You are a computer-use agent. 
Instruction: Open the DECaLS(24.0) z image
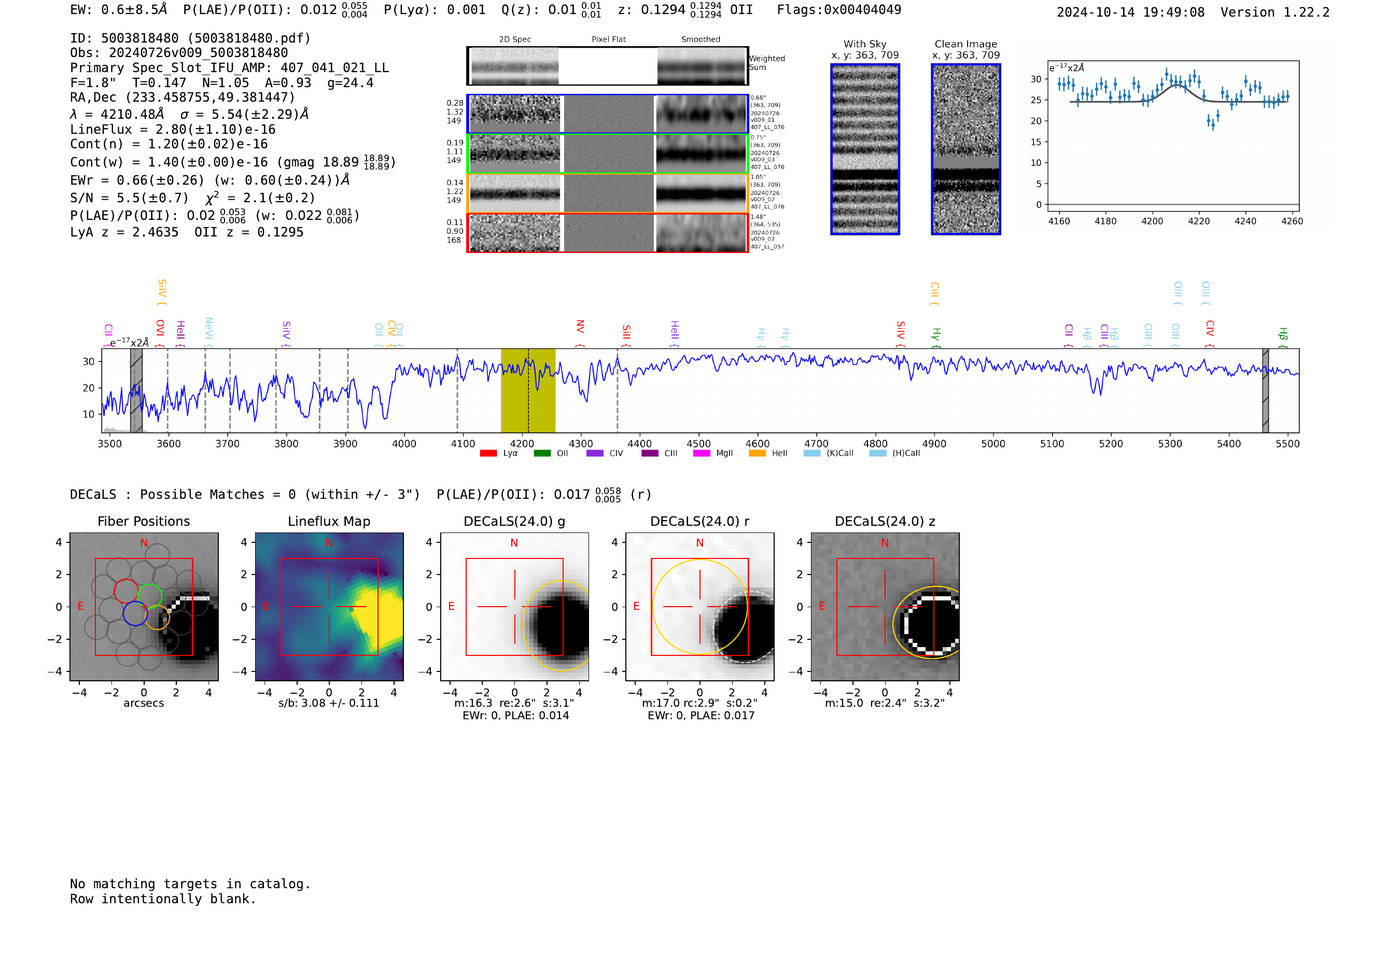pyautogui.click(x=885, y=607)
